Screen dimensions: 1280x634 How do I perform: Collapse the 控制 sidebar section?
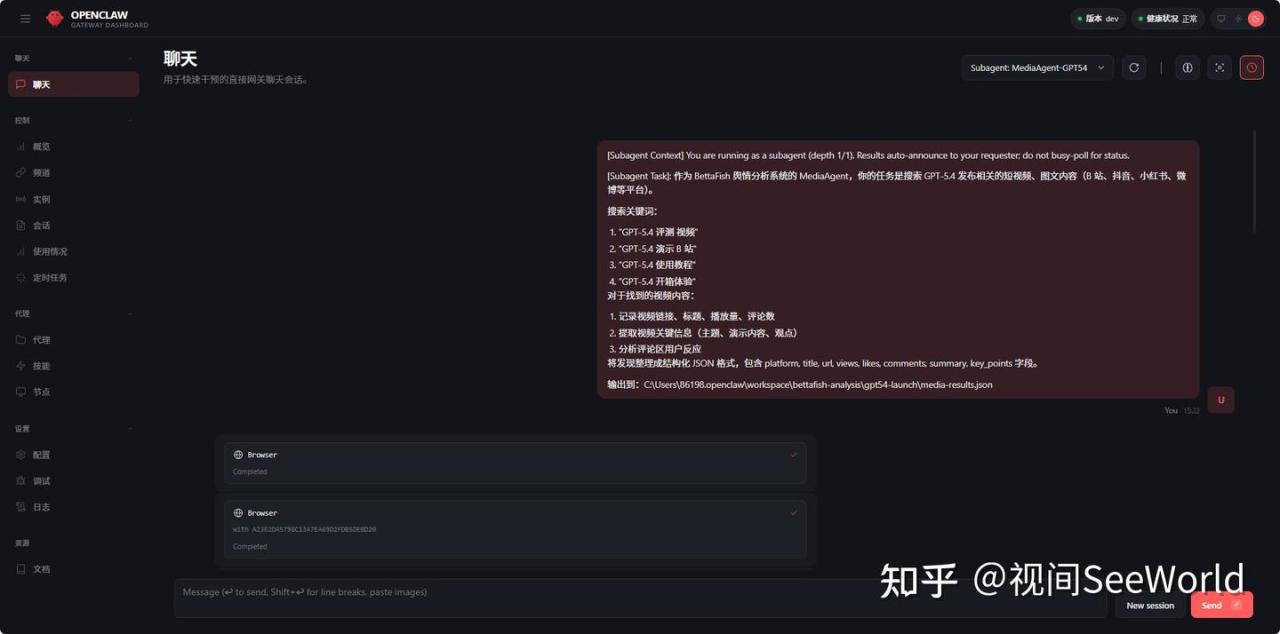point(130,120)
